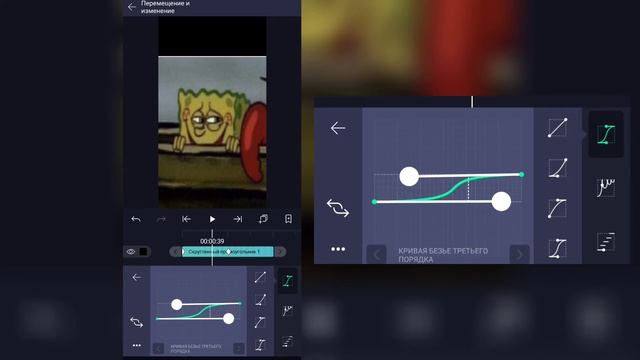Select stepped curve type in small panel

pyautogui.click(x=287, y=341)
